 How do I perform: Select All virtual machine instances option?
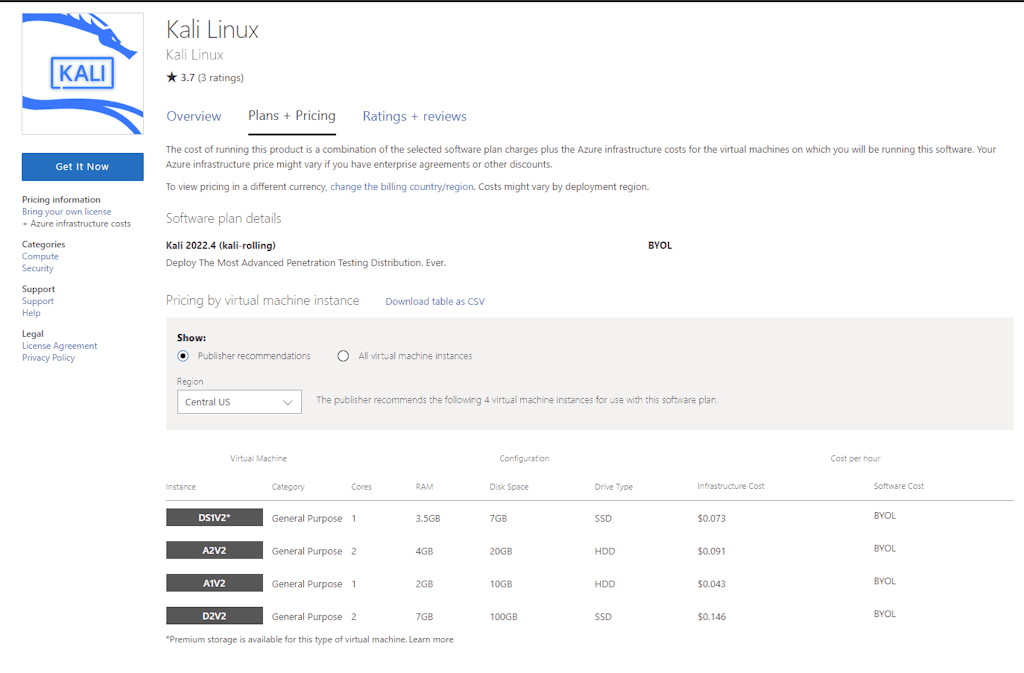tap(343, 356)
